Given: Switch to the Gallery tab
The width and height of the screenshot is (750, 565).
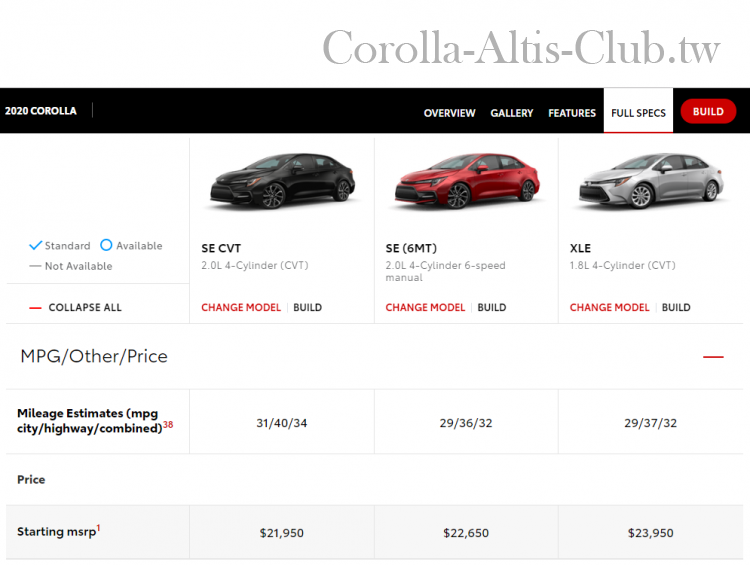Looking at the screenshot, I should pos(511,113).
